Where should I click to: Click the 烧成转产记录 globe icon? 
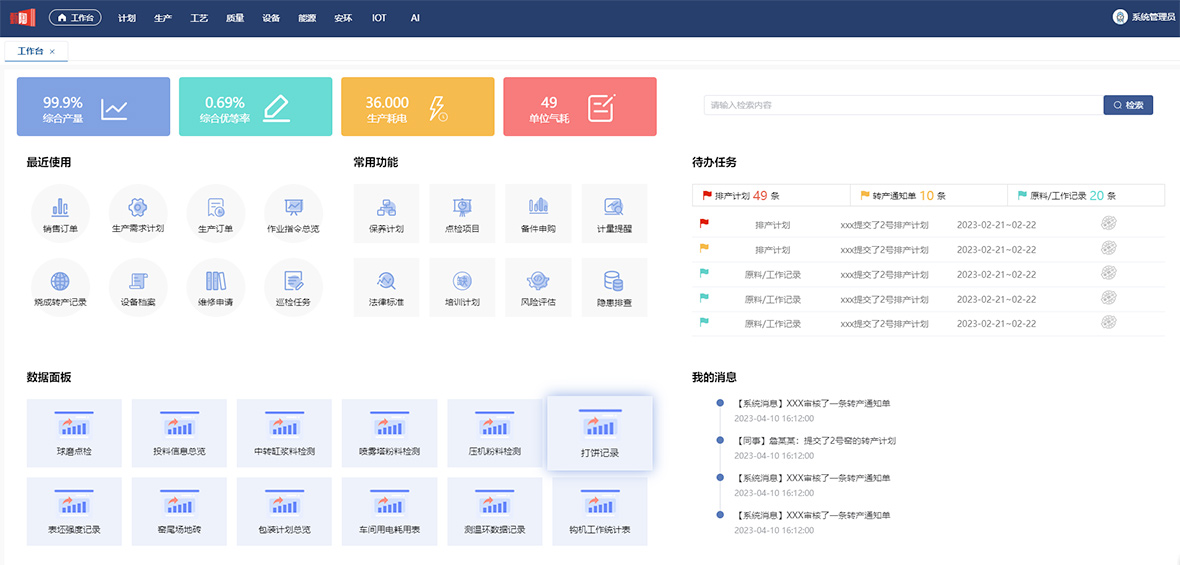(60, 282)
